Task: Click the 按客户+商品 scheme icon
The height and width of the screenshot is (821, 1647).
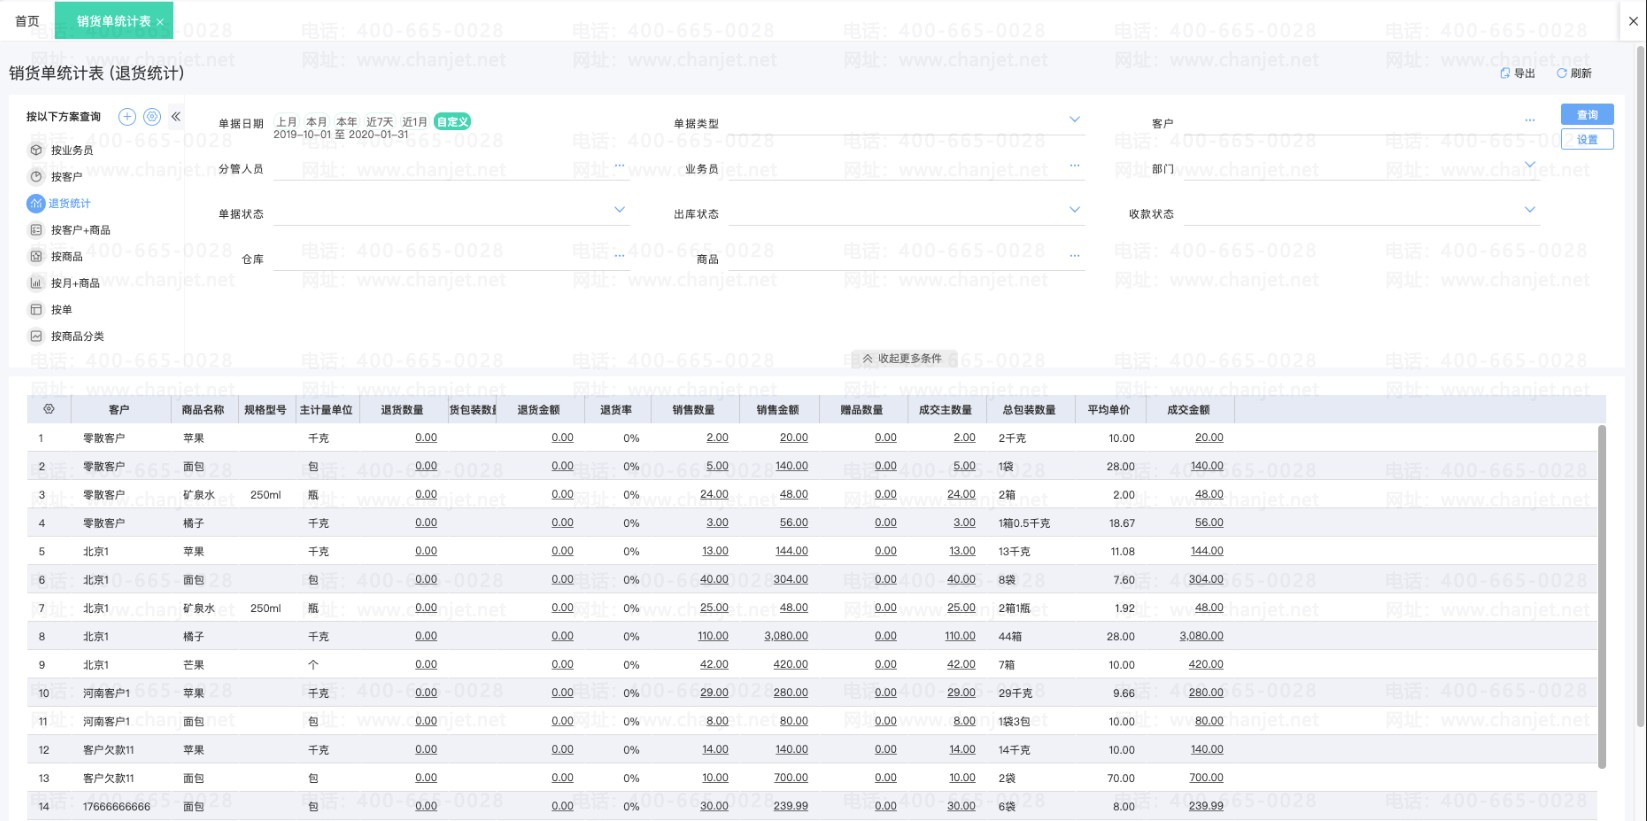Action: 36,230
